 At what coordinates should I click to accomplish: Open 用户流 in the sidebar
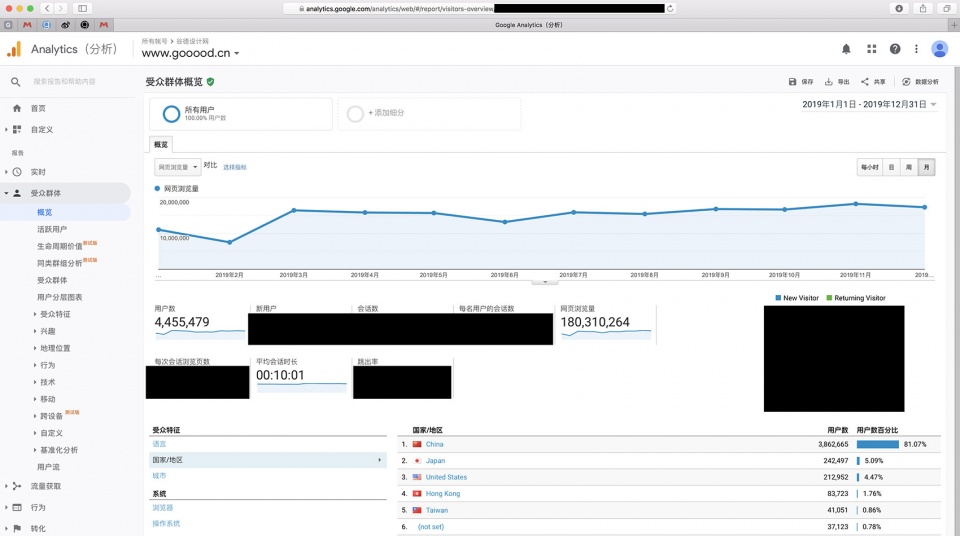48,467
